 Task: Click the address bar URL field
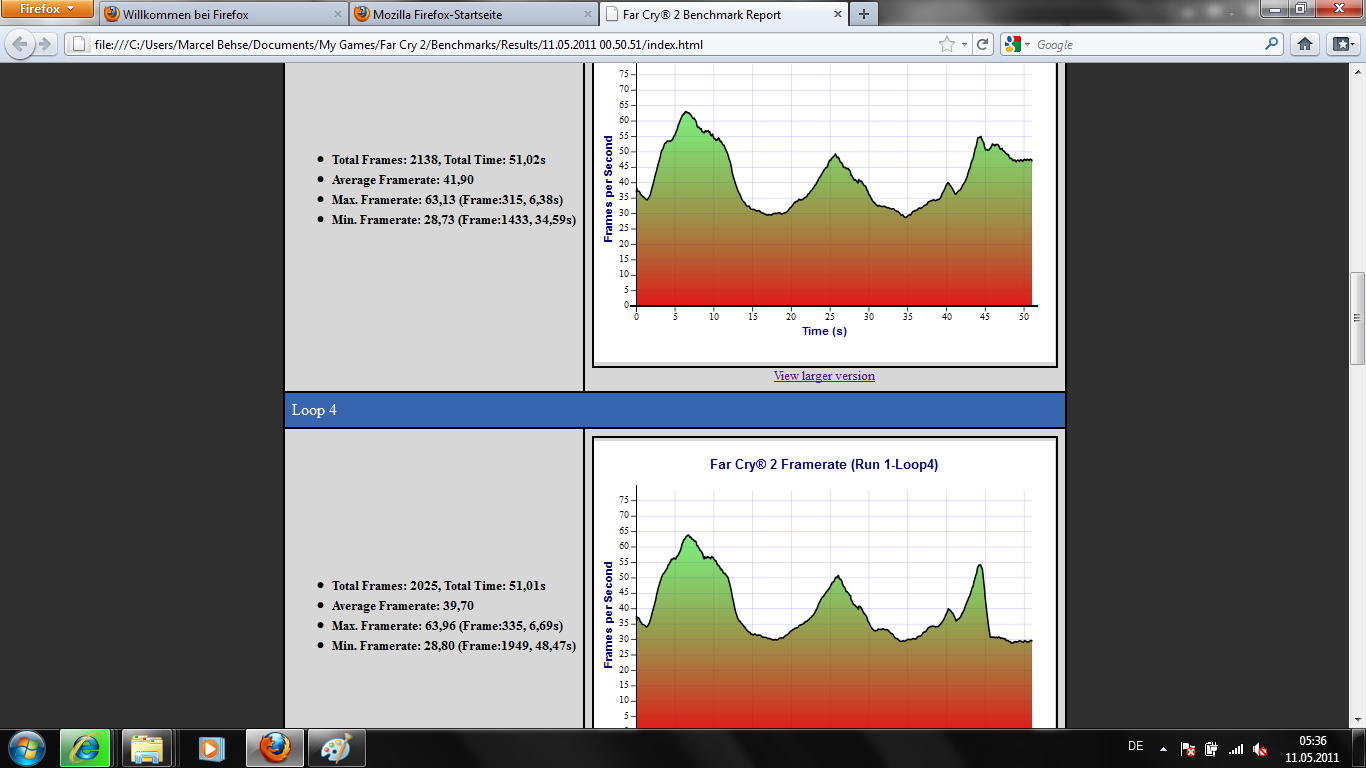click(x=500, y=45)
